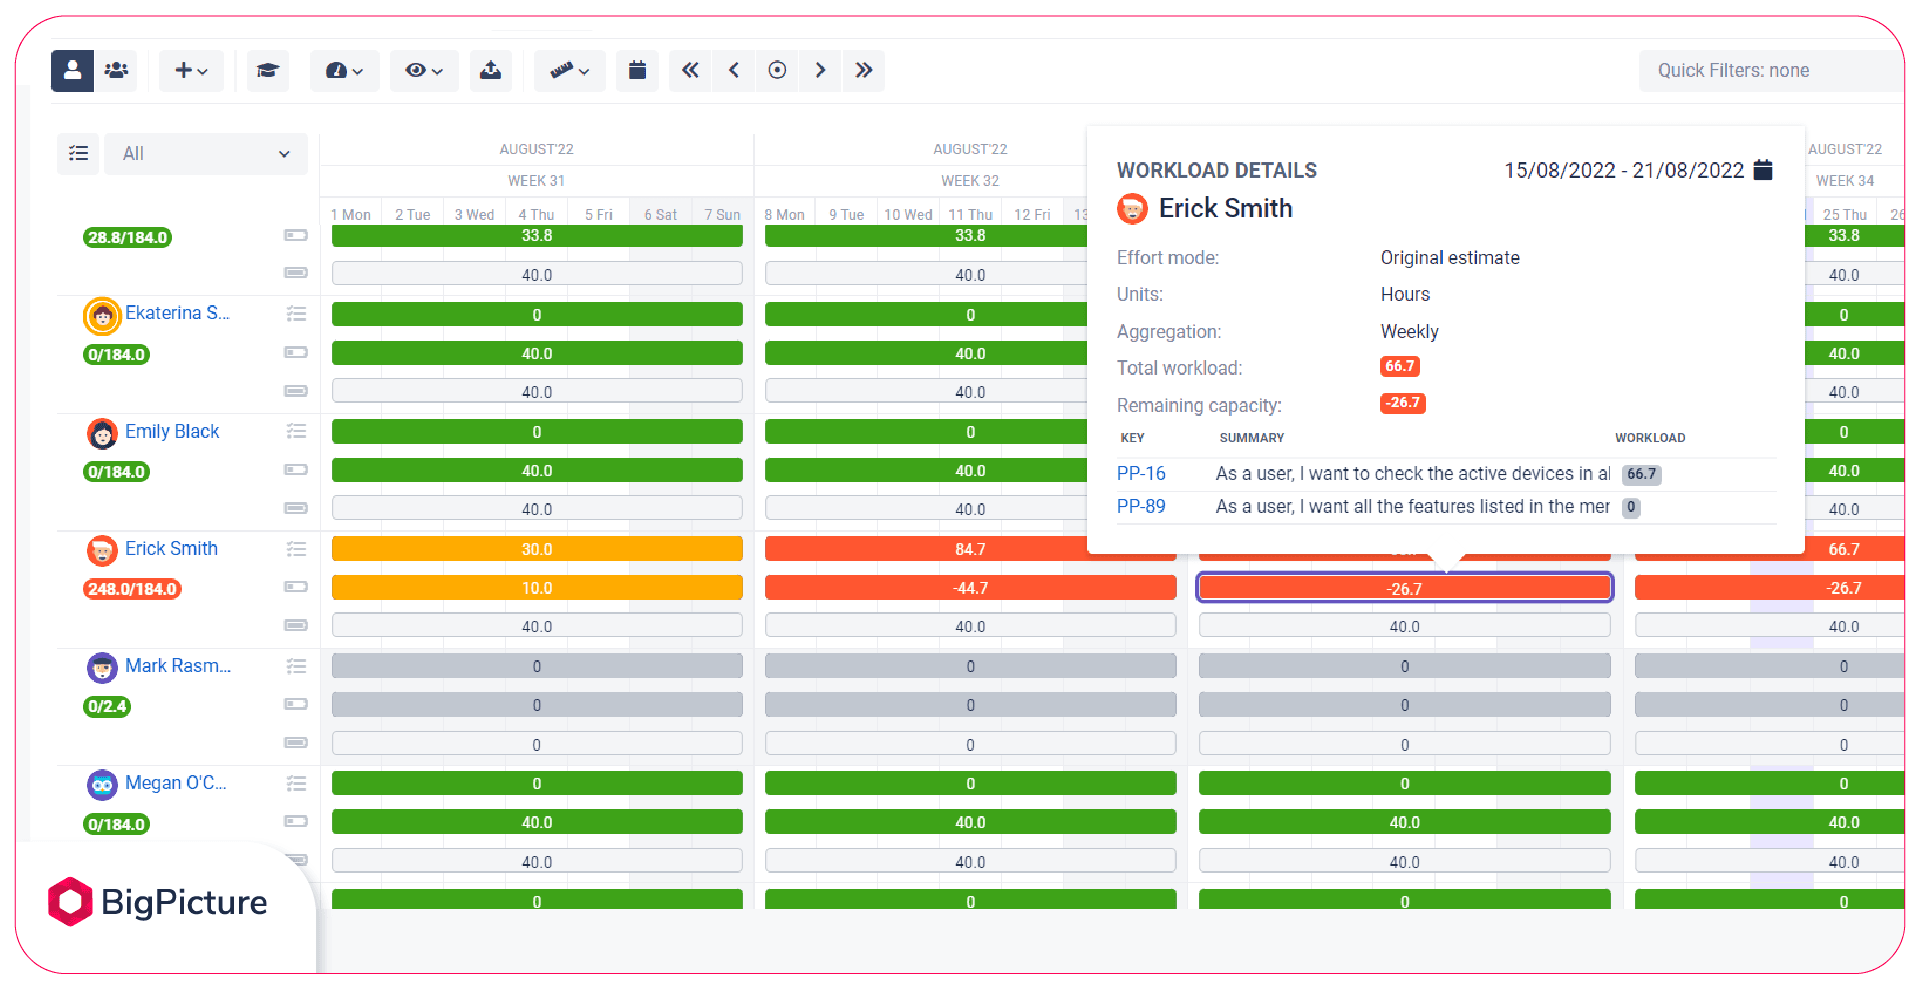Viewport: 1920px width, 1000px height.
Task: Click the 1 Mon day header
Action: [351, 215]
